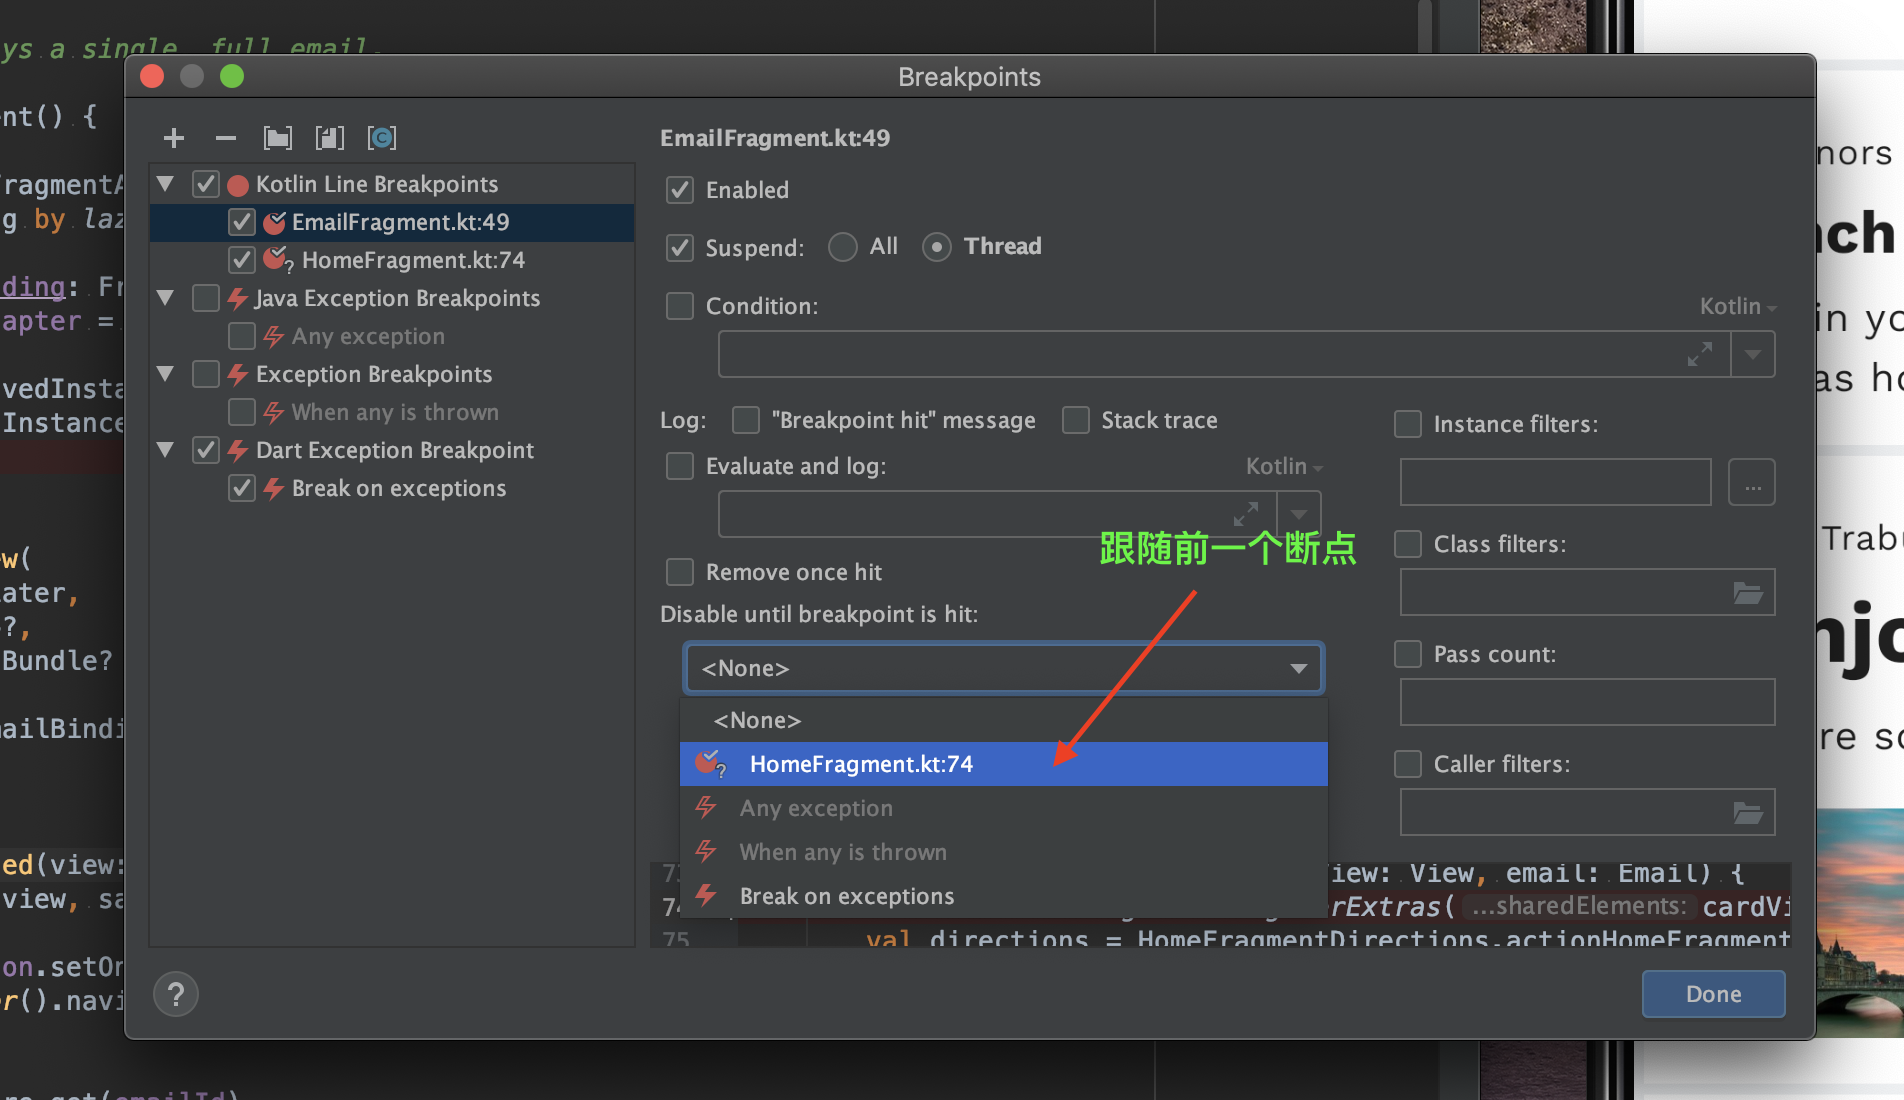Click the Condition expression input field
The image size is (1904, 1100).
coord(1224,354)
